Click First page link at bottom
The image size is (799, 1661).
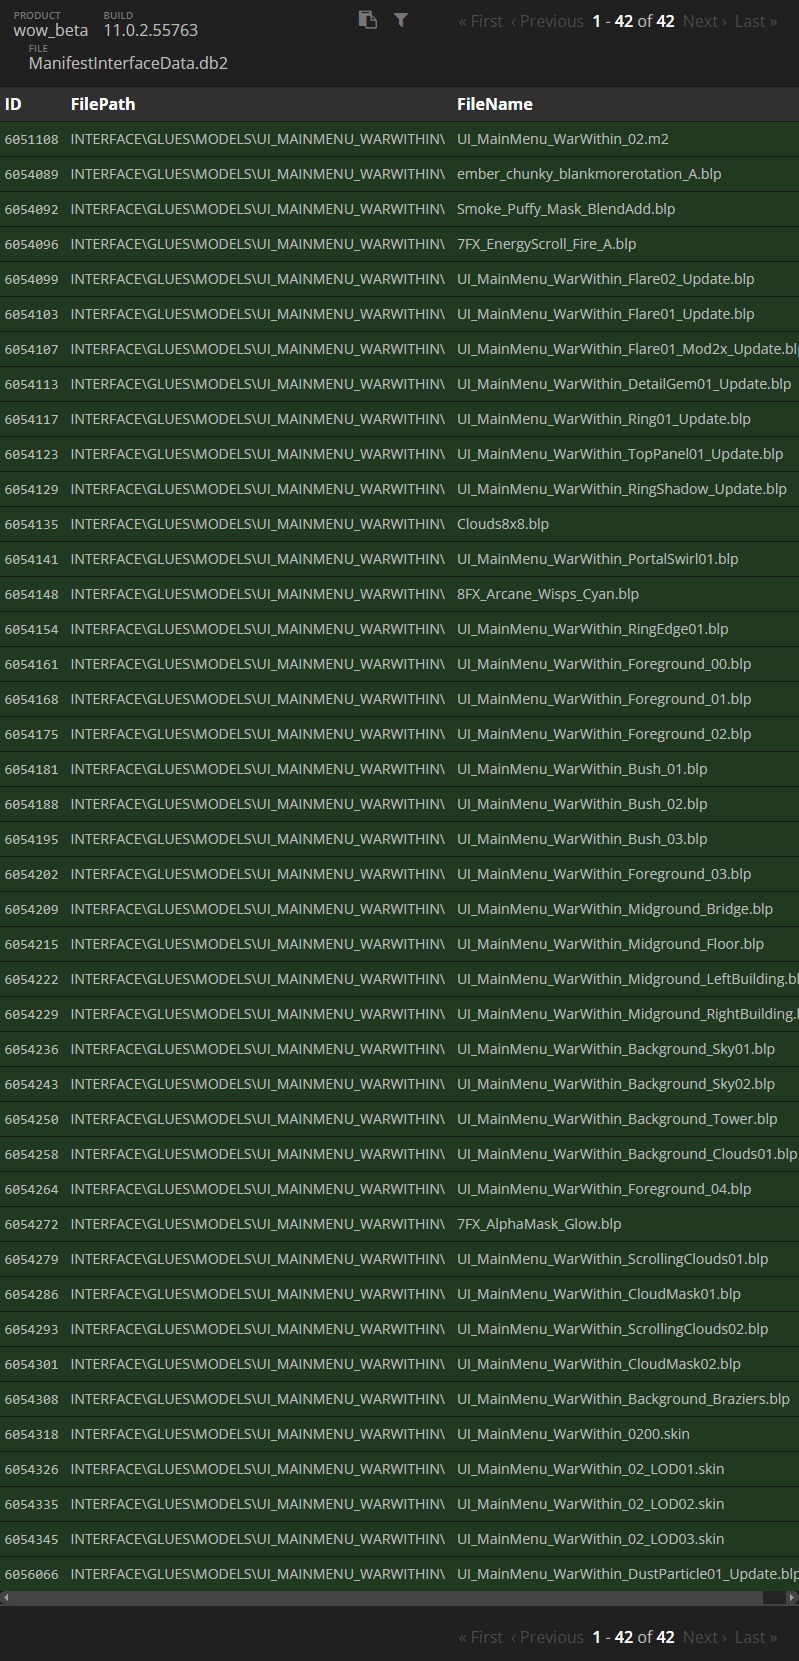coord(481,1637)
